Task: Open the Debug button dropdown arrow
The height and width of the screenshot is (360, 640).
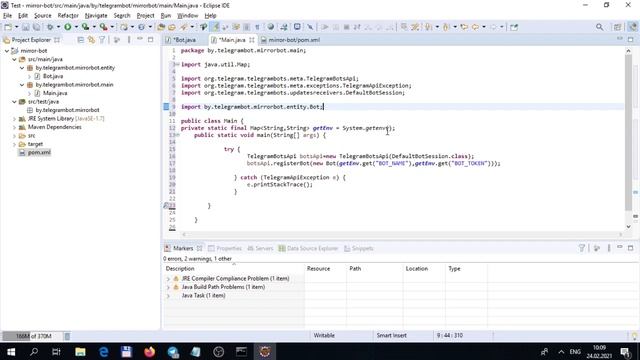Action: [x=58, y=27]
